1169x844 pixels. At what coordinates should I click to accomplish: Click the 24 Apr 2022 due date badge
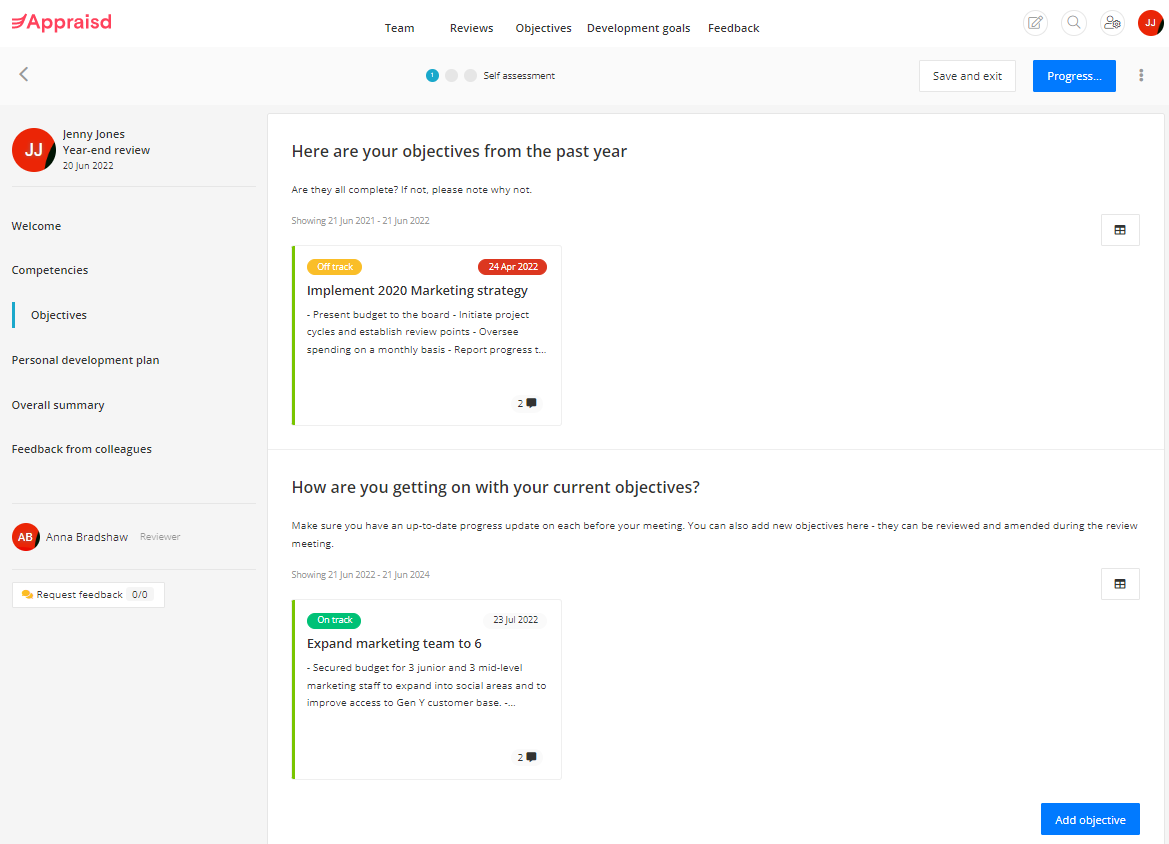click(x=512, y=267)
